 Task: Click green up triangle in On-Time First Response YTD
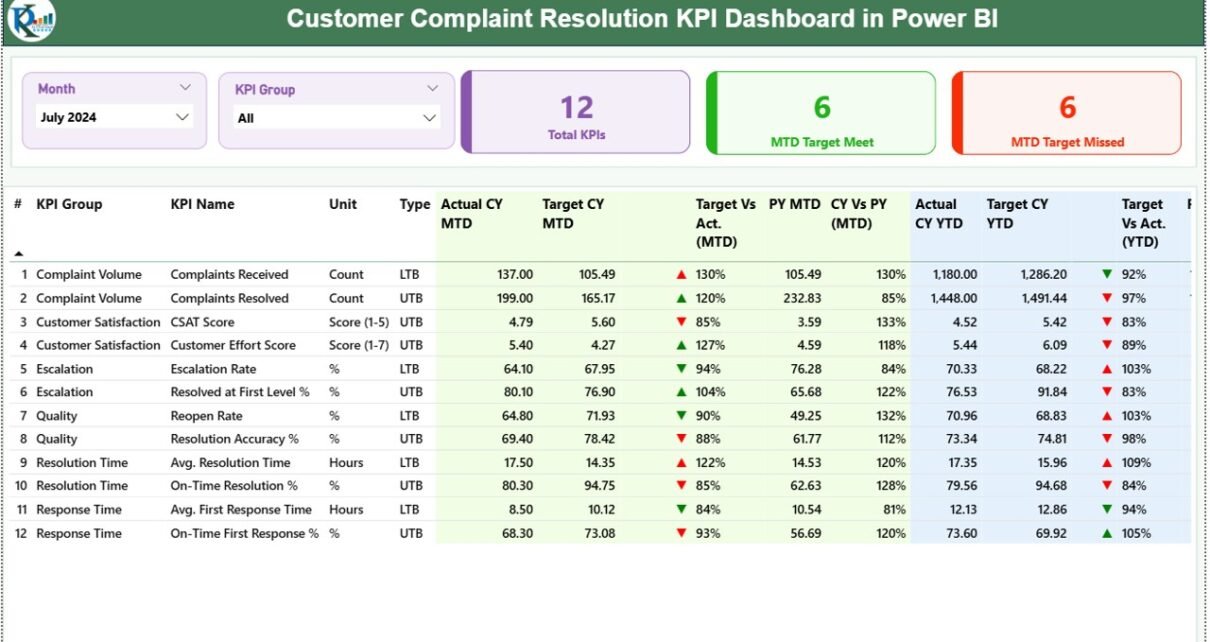coord(1106,534)
